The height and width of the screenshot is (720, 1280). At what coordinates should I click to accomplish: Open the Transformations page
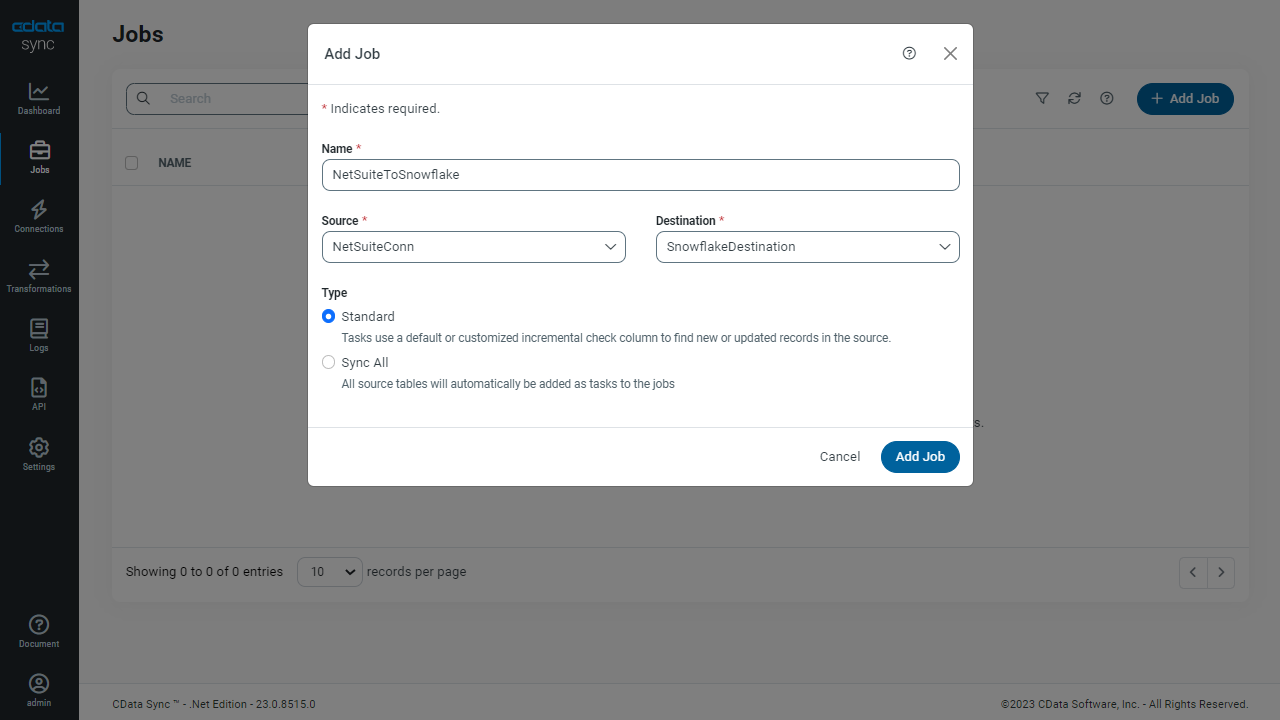[39, 276]
